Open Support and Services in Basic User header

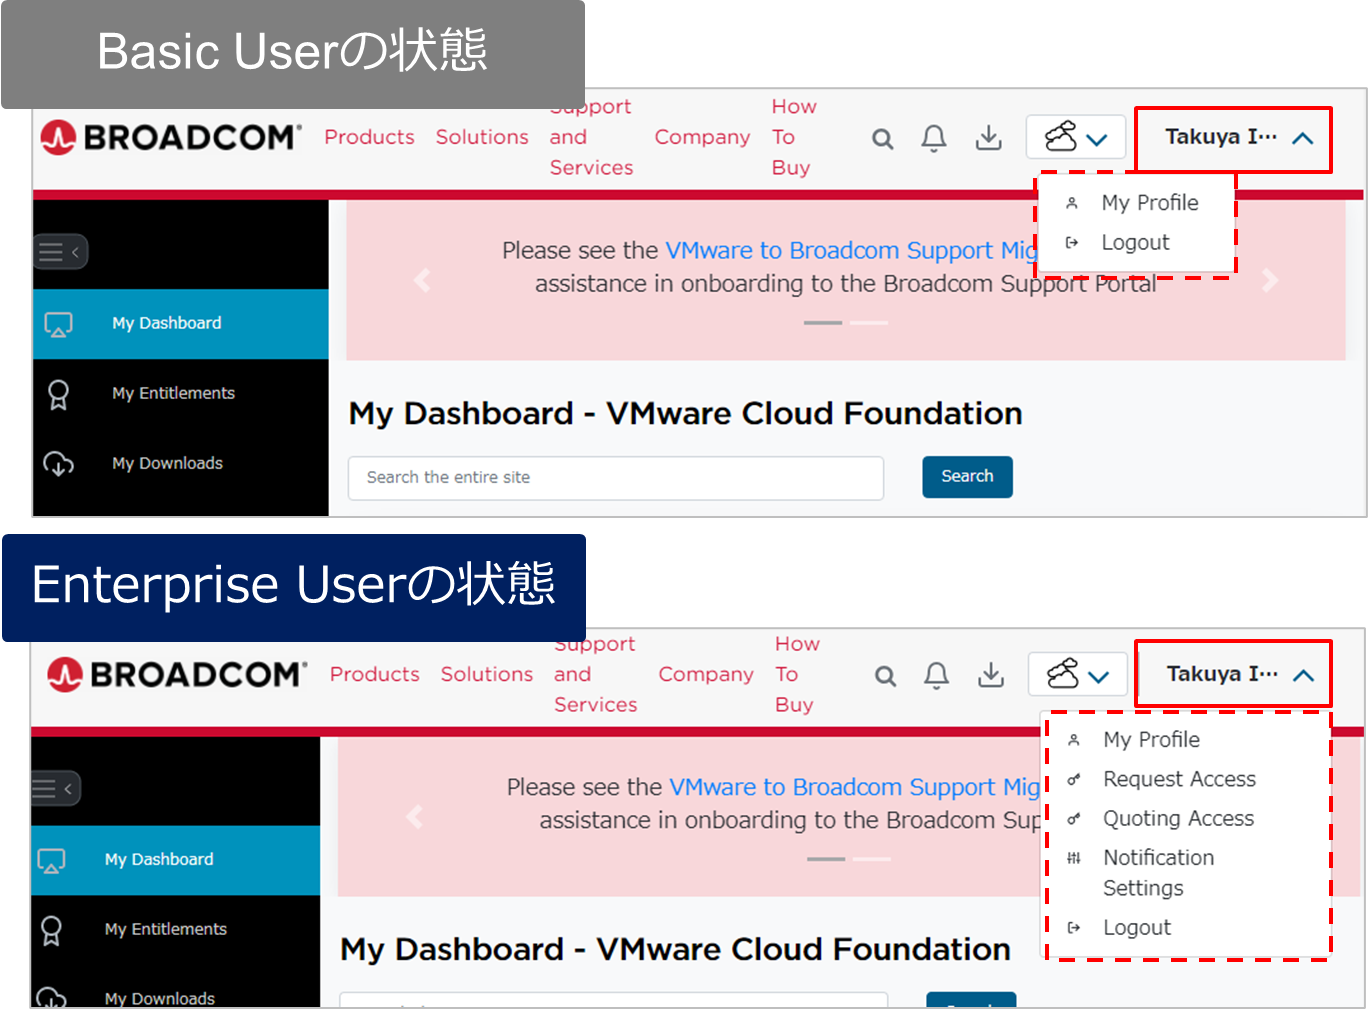pyautogui.click(x=591, y=137)
